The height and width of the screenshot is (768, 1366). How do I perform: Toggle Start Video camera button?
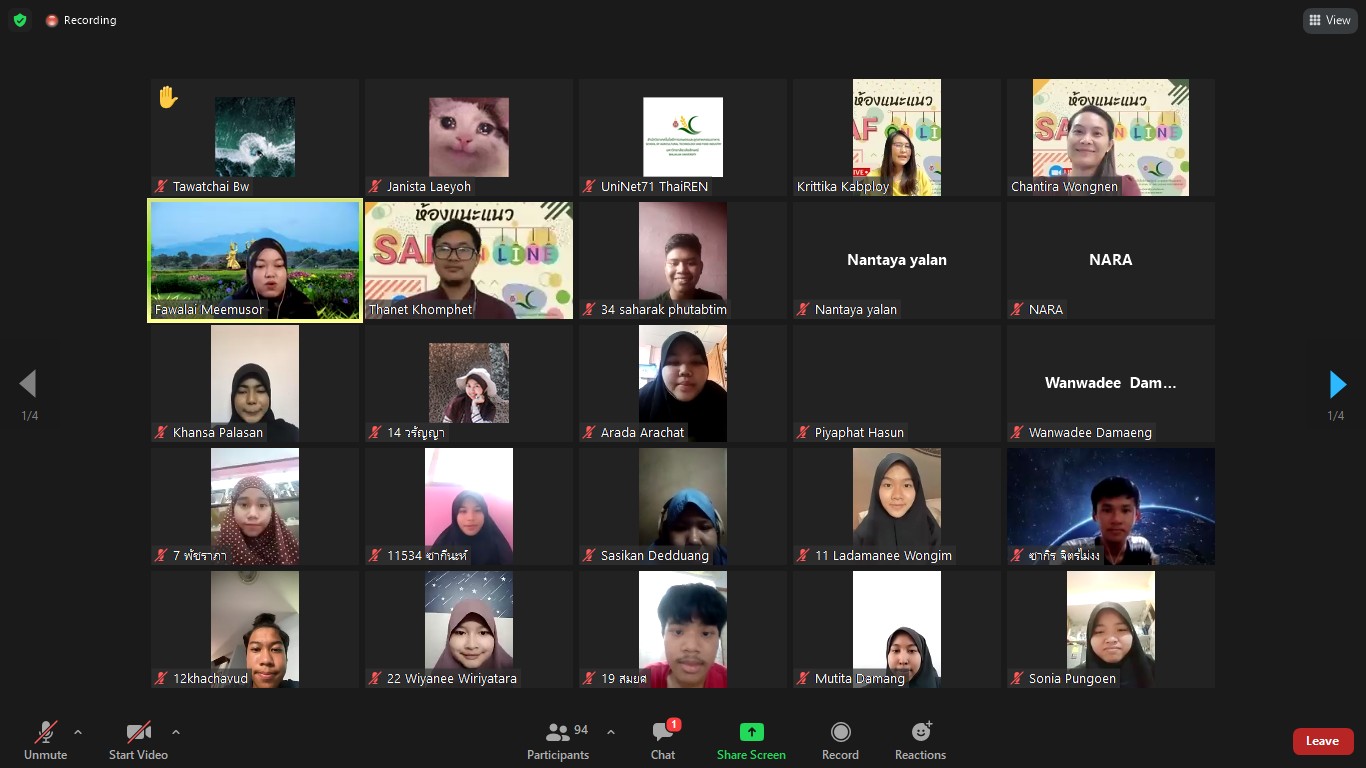[x=138, y=741]
